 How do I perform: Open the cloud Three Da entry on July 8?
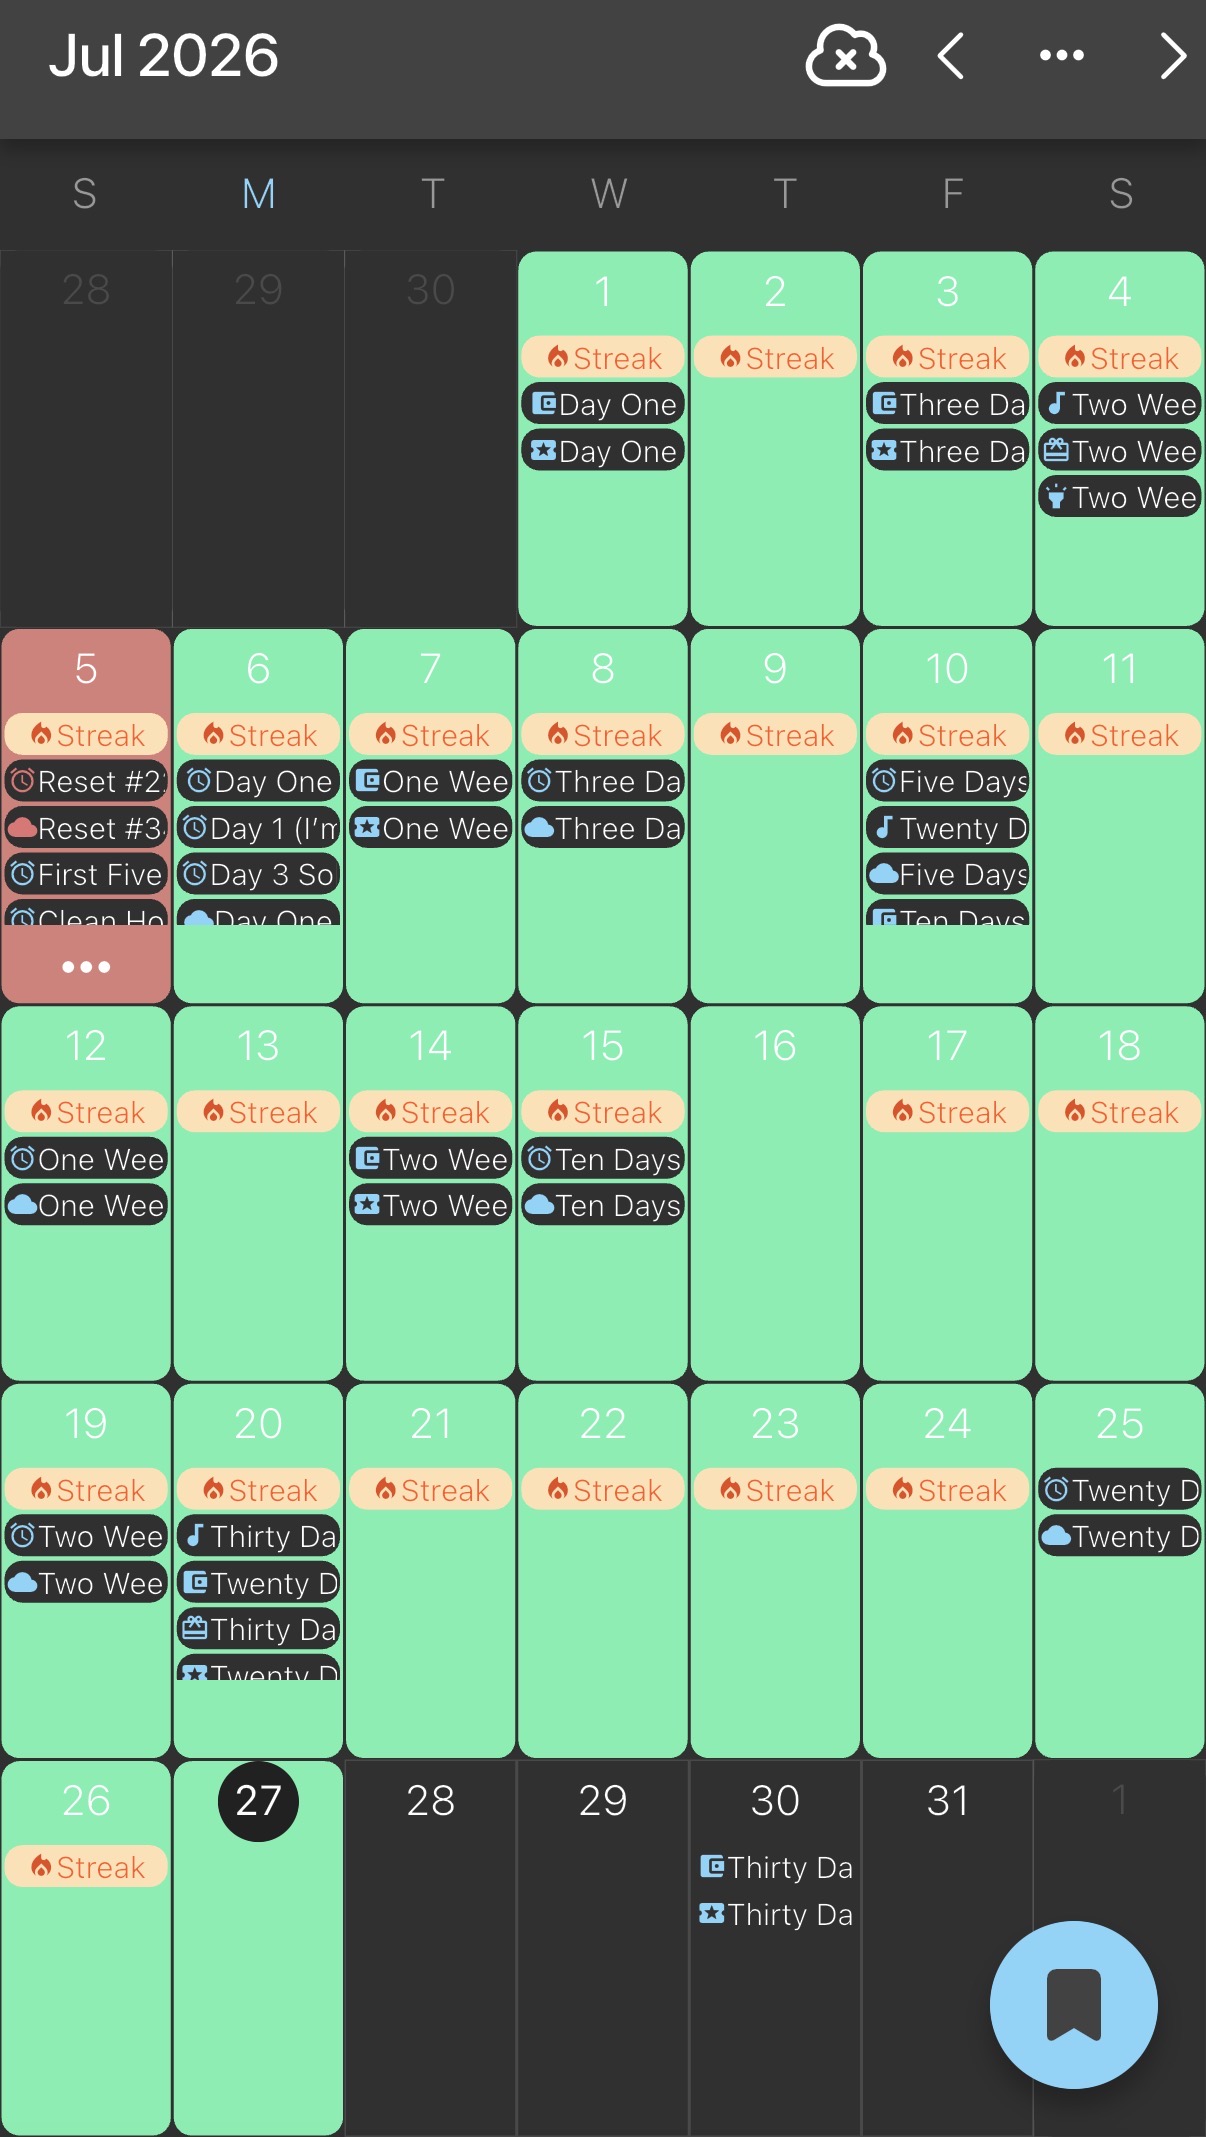603,829
